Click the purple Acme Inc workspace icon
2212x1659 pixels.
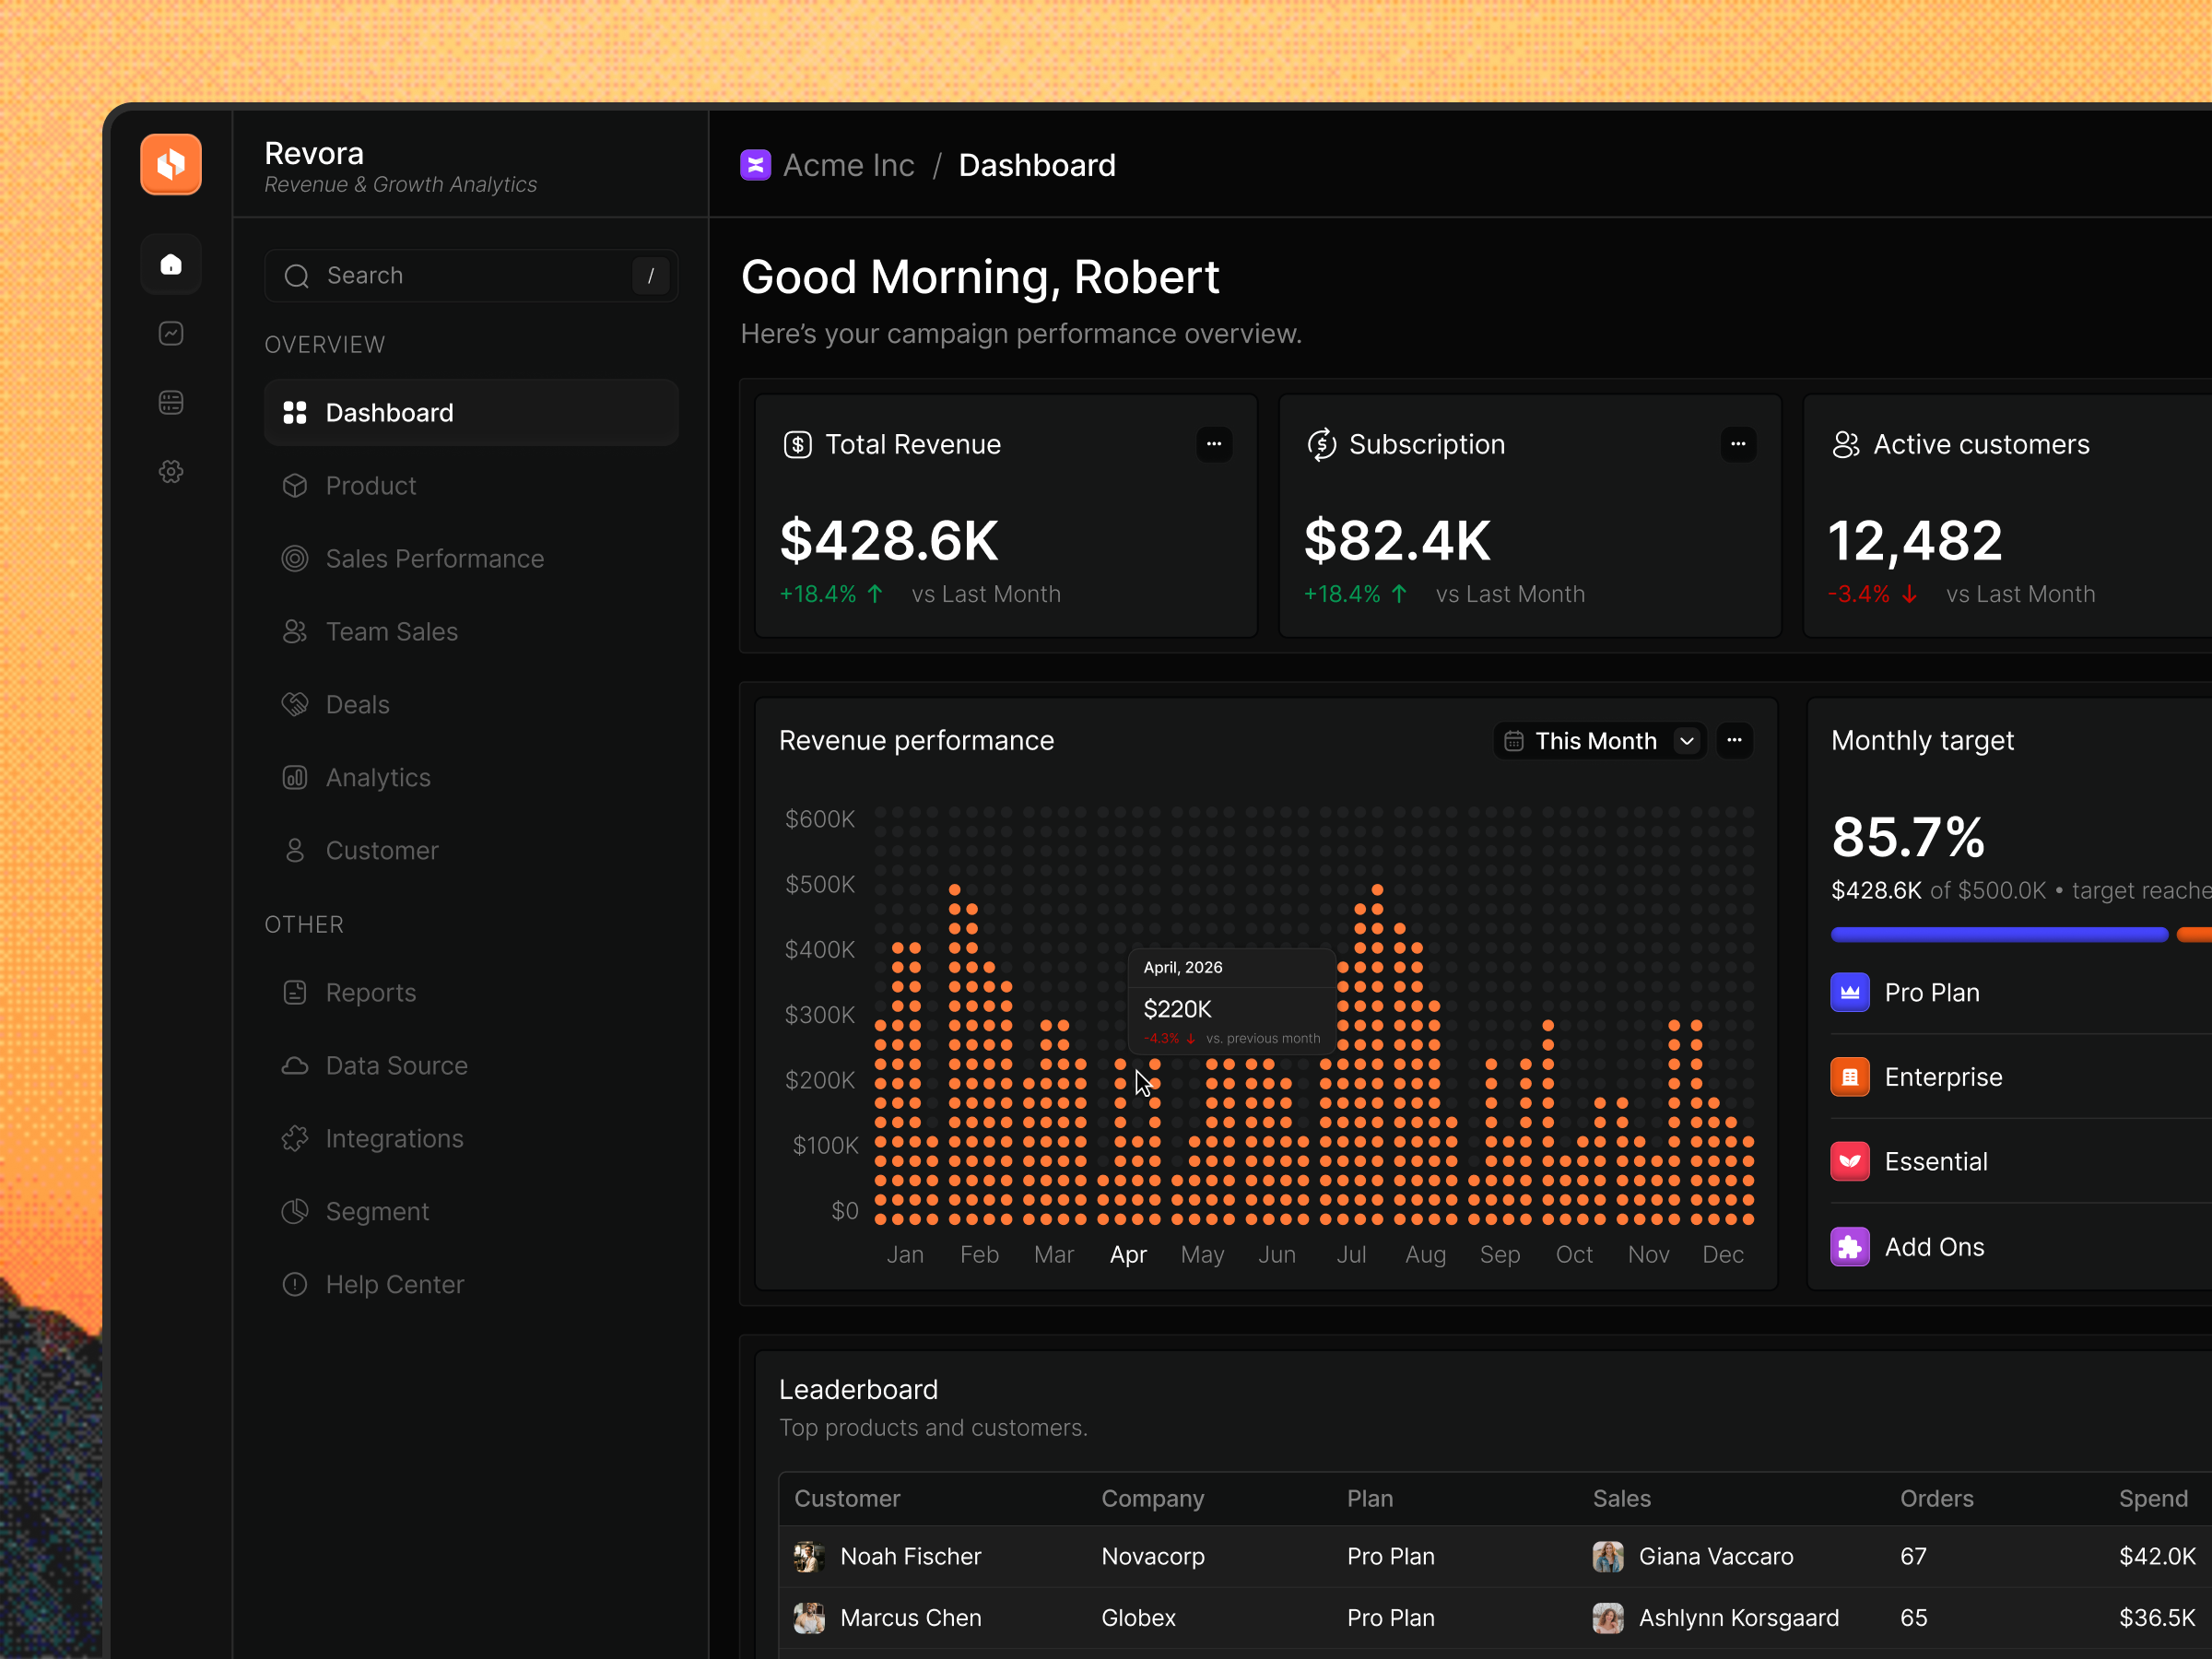tap(755, 165)
